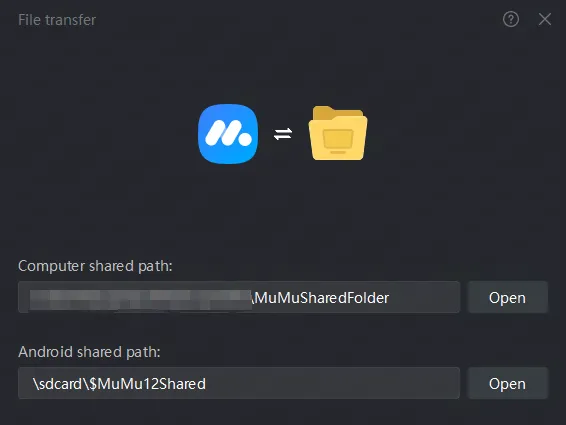Select the Android shared path field
Image resolution: width=566 pixels, height=425 pixels.
pyautogui.click(x=239, y=383)
